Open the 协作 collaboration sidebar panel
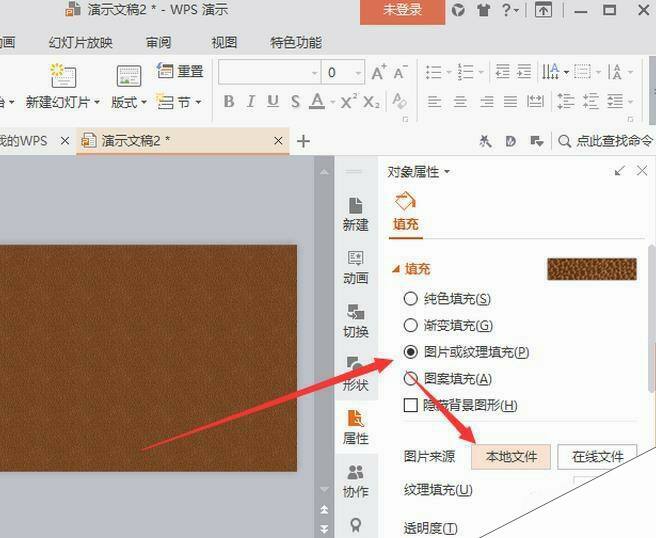The width and height of the screenshot is (656, 538). point(355,480)
